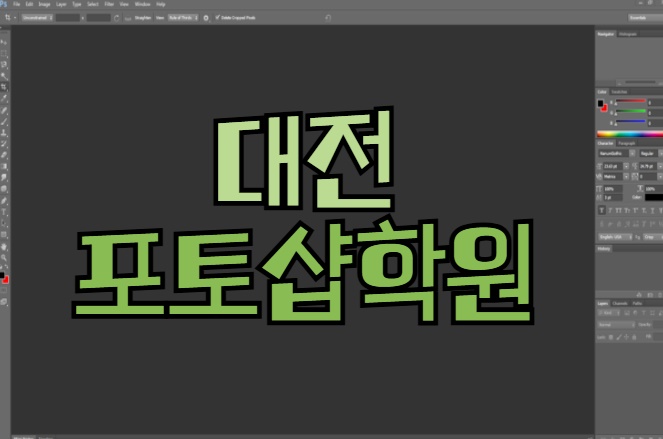Select the Hand tool
This screenshot has width=663, height=439.
(4, 247)
